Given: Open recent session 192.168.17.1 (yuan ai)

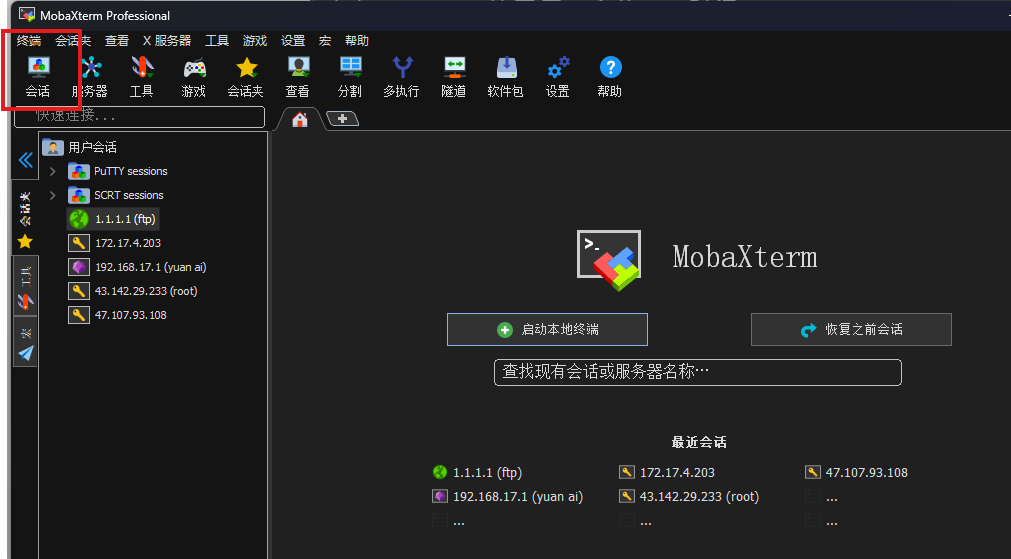Looking at the screenshot, I should tap(507, 496).
